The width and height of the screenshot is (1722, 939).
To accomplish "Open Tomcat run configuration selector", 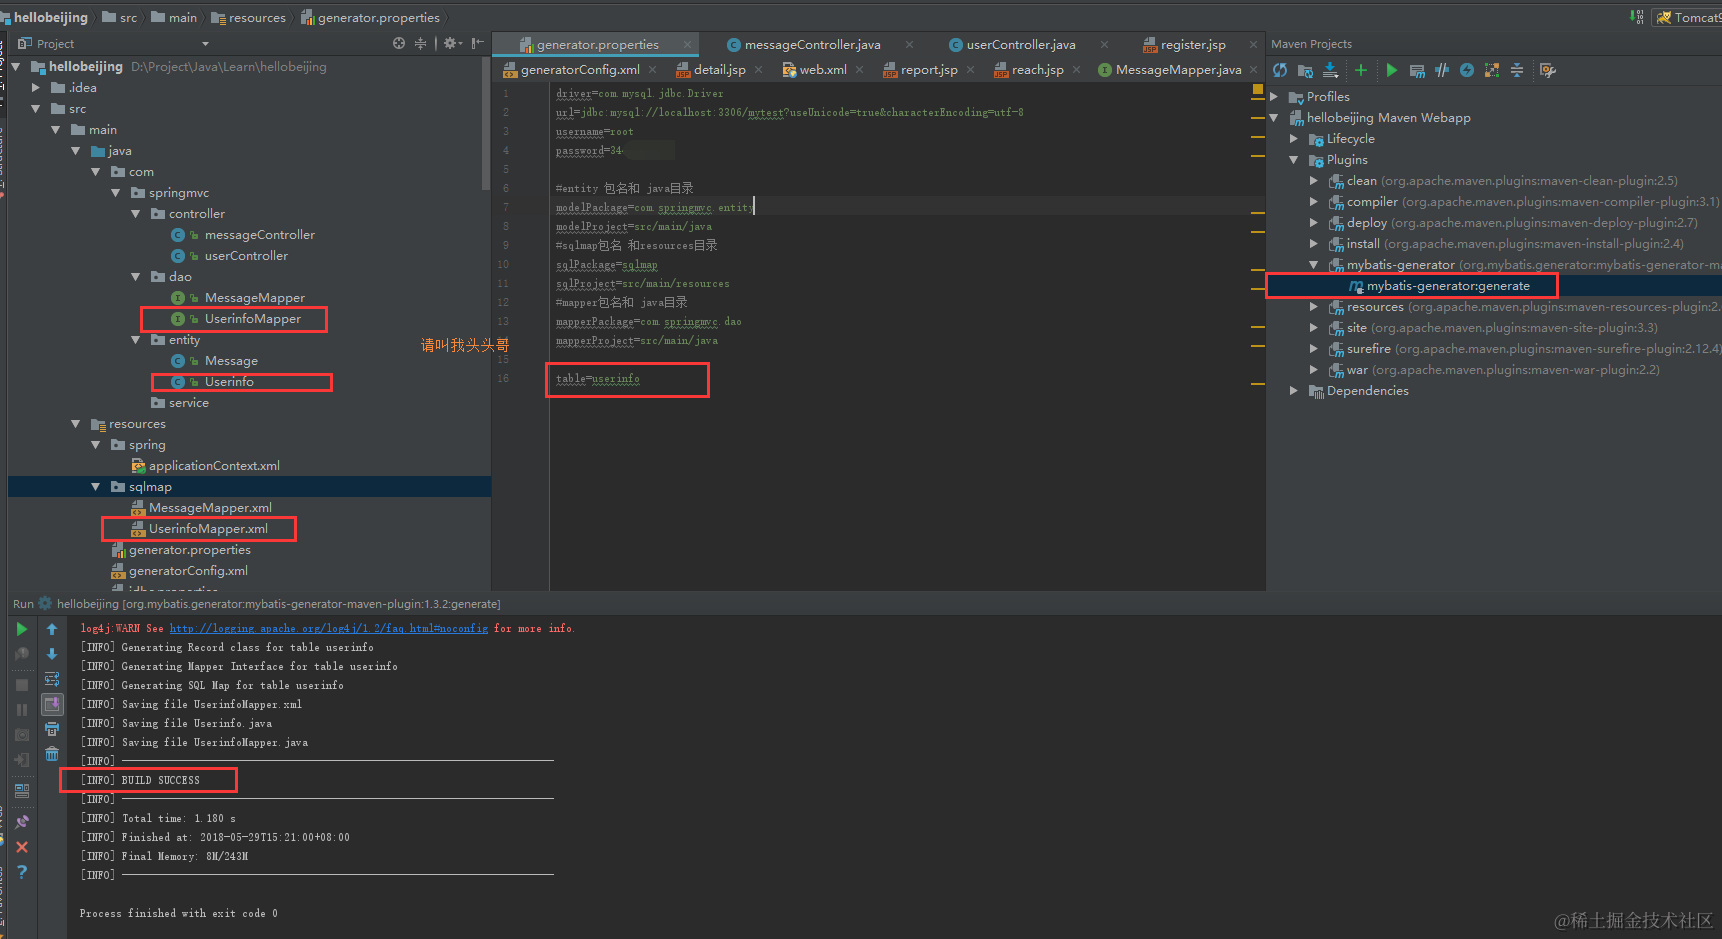I will (x=1687, y=17).
